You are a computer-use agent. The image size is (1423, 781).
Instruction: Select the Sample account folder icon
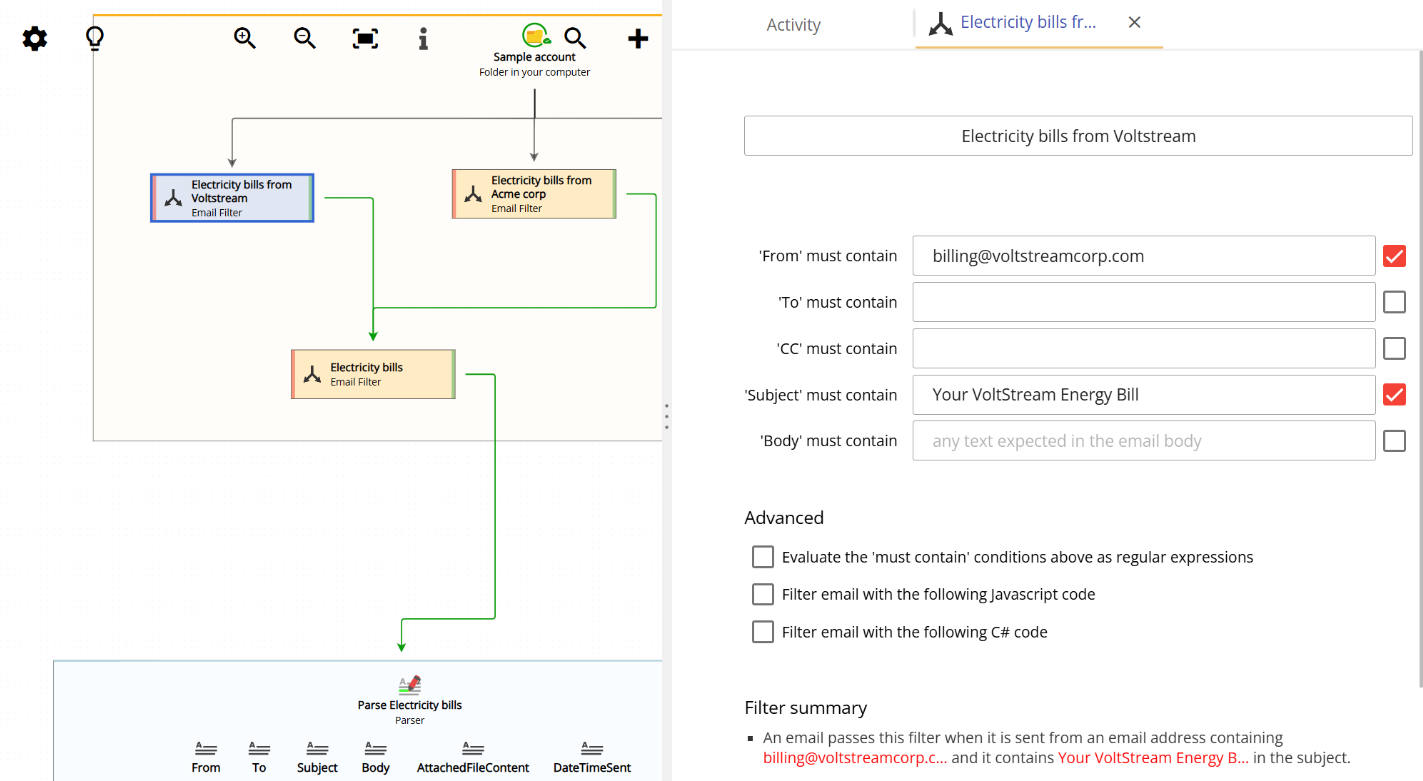[x=534, y=33]
